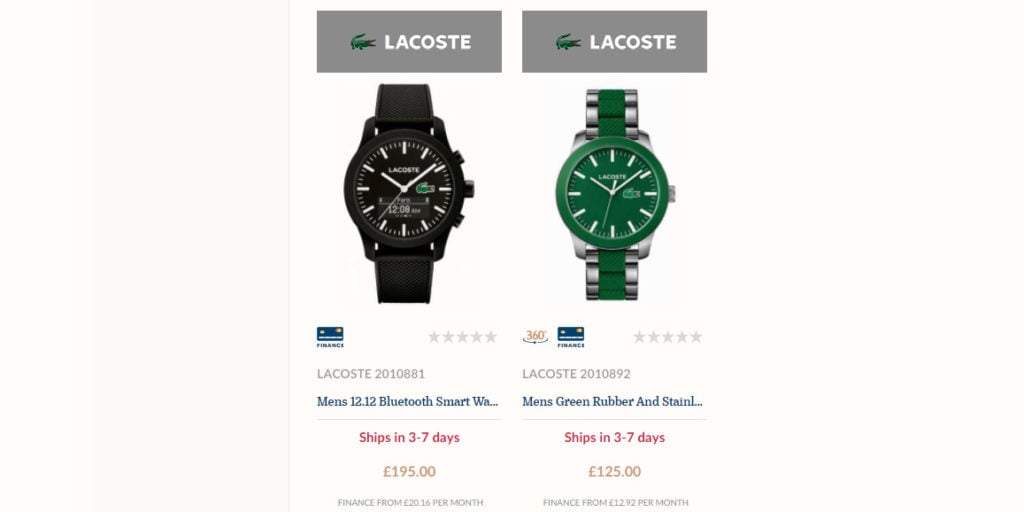Click the crocodile logo in left Lacoste banner
The width and height of the screenshot is (1024, 512).
point(363,42)
